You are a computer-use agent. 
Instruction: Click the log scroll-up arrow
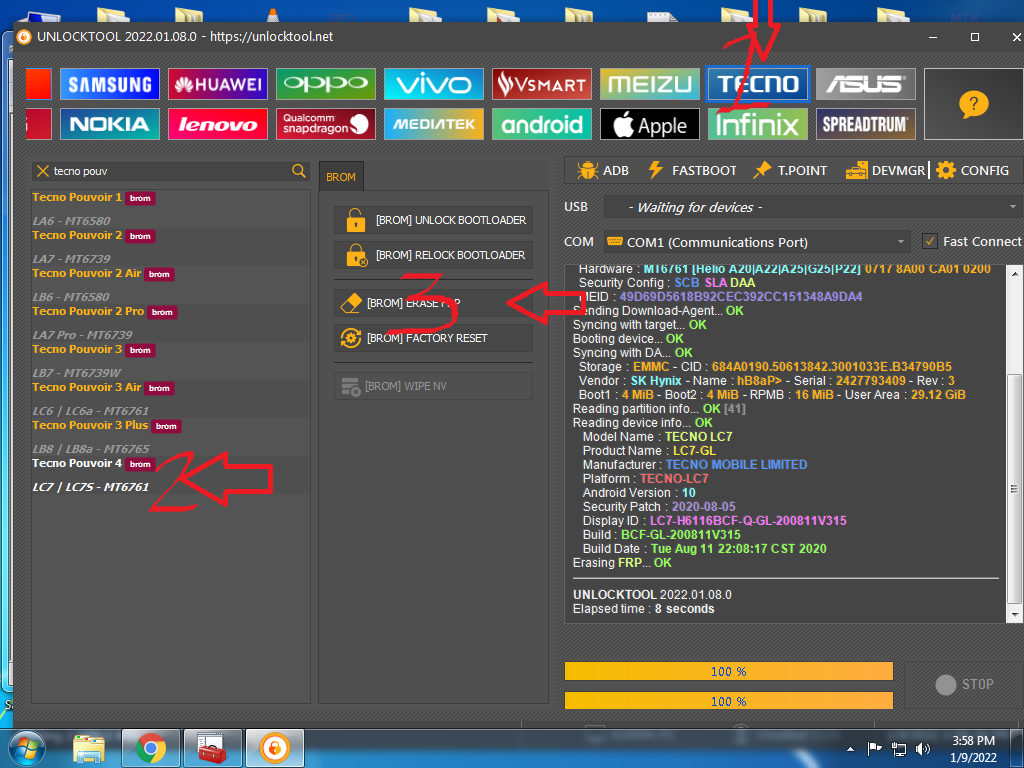[x=1014, y=272]
